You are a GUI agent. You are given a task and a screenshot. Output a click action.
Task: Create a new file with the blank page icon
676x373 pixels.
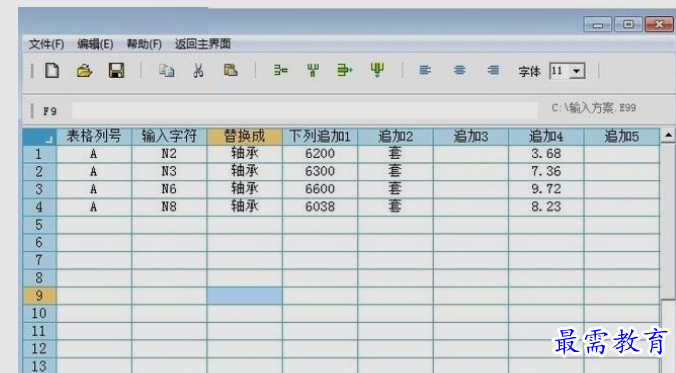pyautogui.click(x=52, y=70)
